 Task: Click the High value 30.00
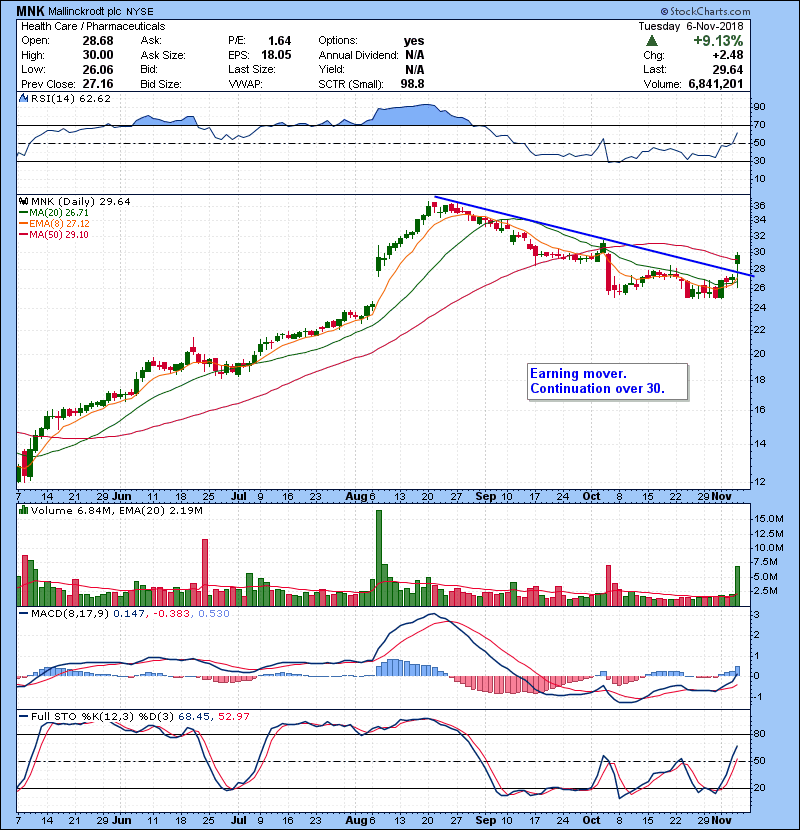pos(98,55)
